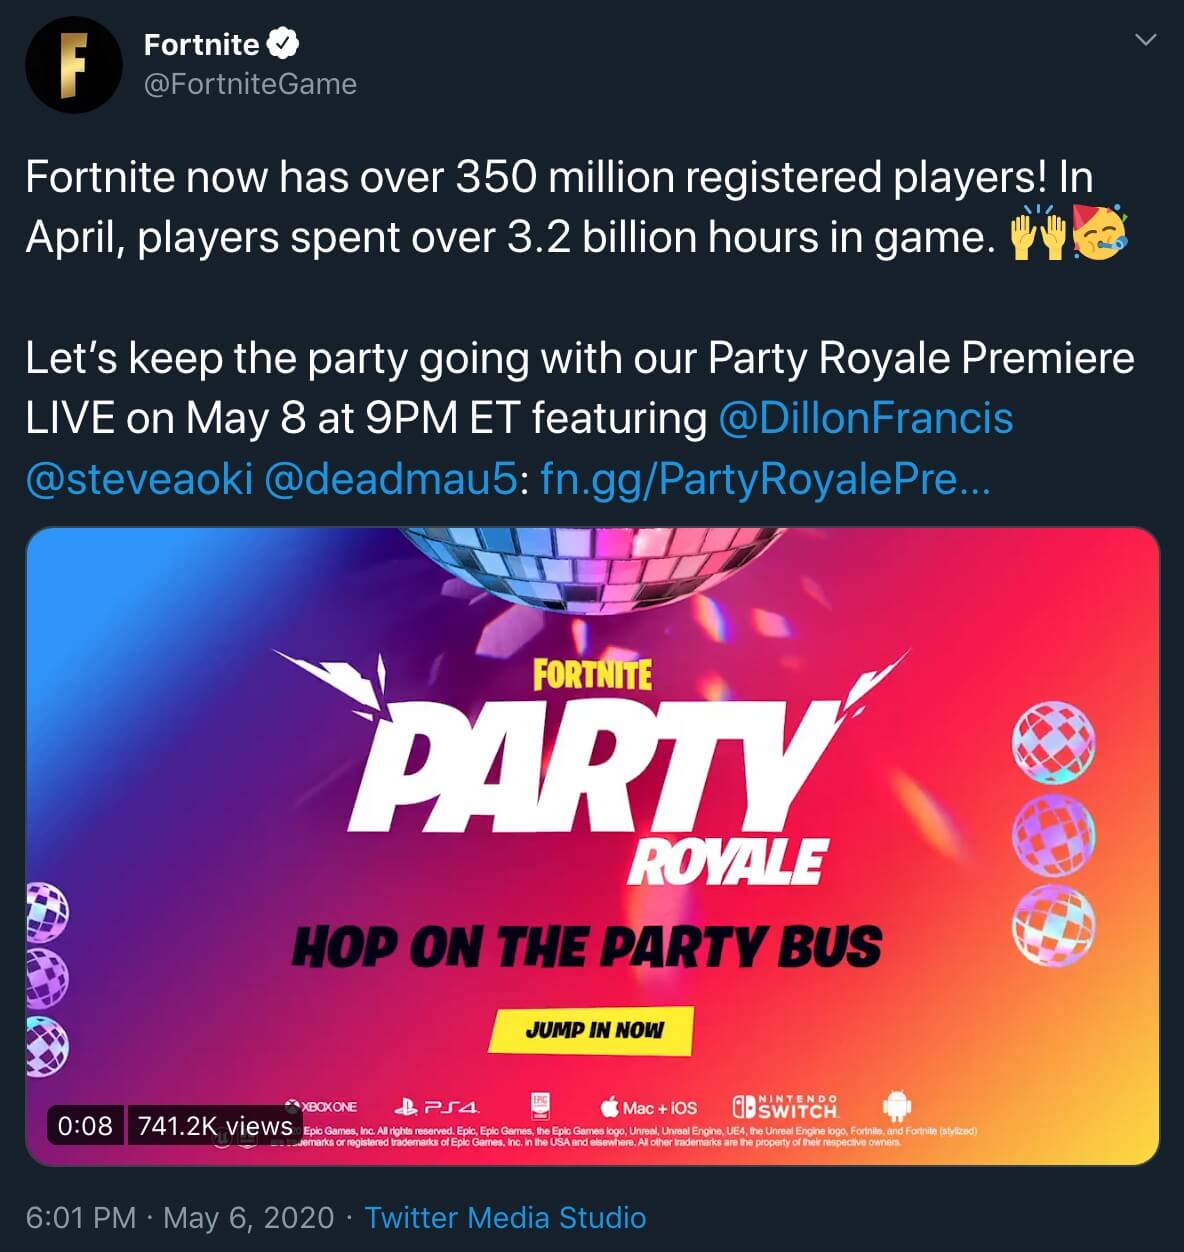Open the 6:01 PM May 6, 2020 timestamp
The image size is (1184, 1252).
point(180,1217)
